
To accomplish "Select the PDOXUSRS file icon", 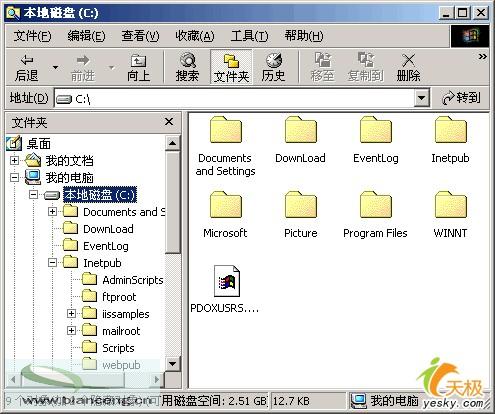I will point(227,281).
